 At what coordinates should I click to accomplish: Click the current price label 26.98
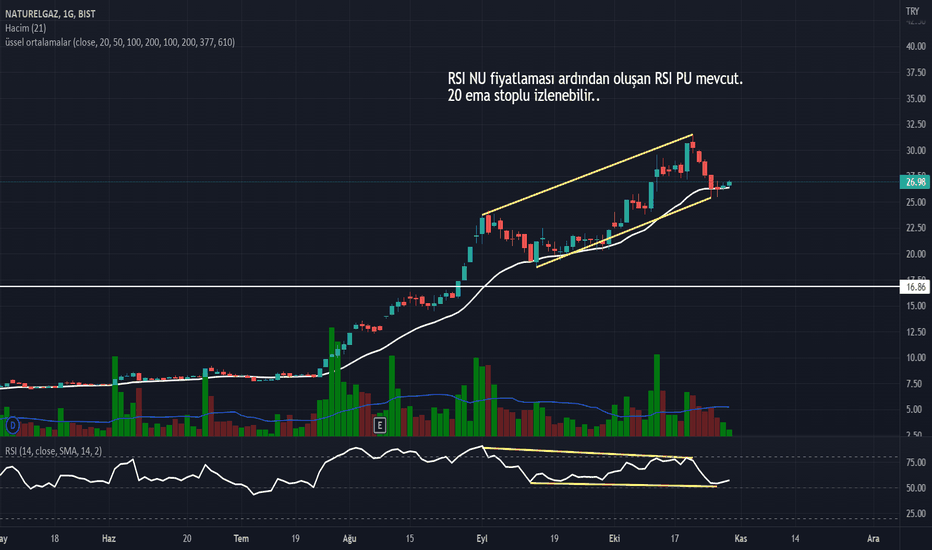915,182
